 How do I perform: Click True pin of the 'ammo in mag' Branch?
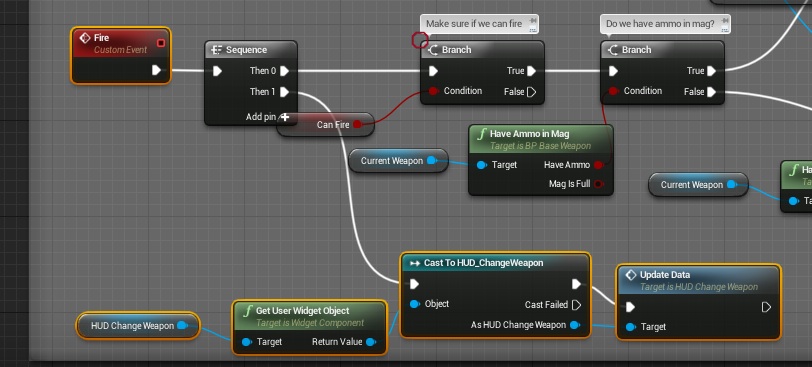[712, 70]
